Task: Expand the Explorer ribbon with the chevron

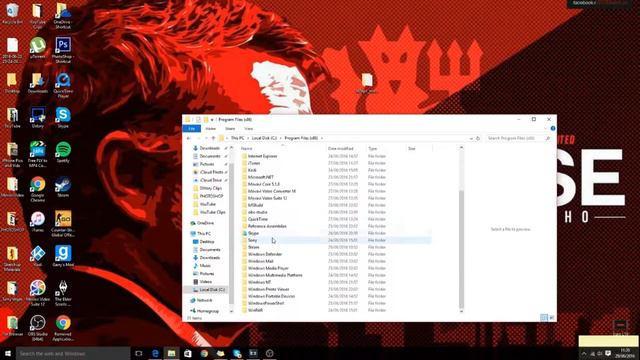Action: [545, 129]
